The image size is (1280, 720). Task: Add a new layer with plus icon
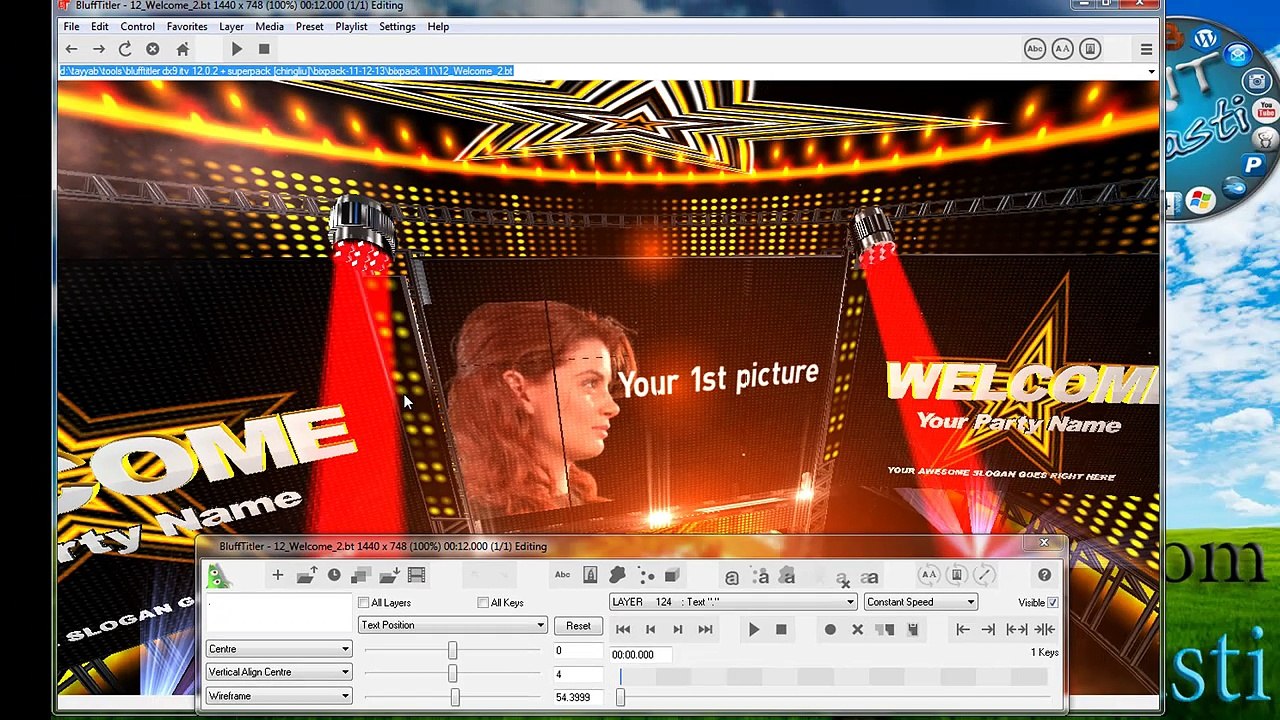(278, 575)
